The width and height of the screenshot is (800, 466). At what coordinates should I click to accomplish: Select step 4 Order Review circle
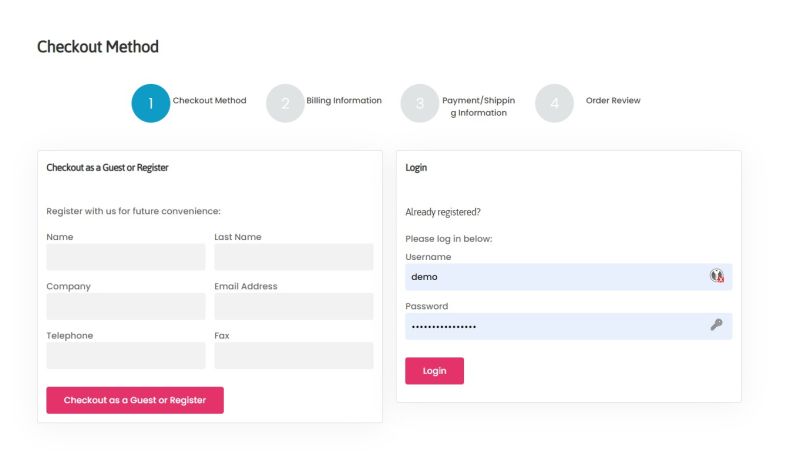tap(554, 102)
